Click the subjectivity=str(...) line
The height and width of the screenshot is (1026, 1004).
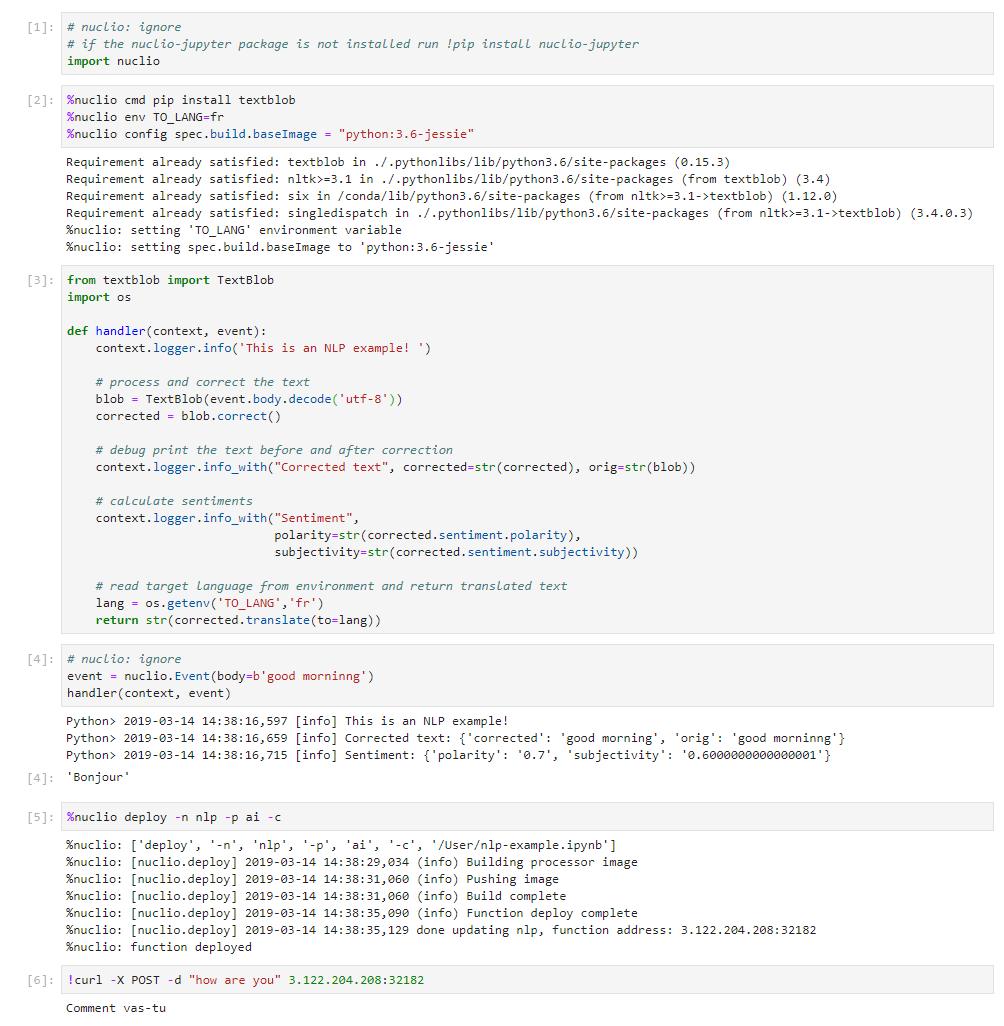456,552
